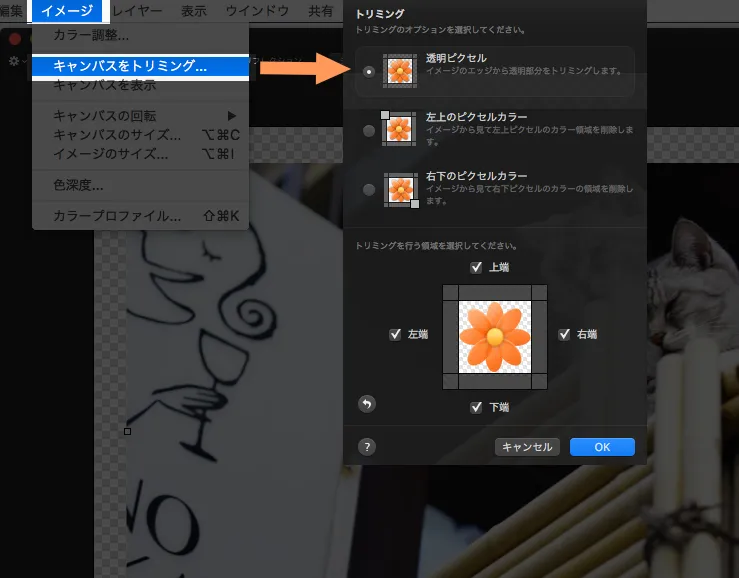The image size is (739, 578).
Task: Choose イメージのサイズ... menu entry
Action: tap(140, 154)
